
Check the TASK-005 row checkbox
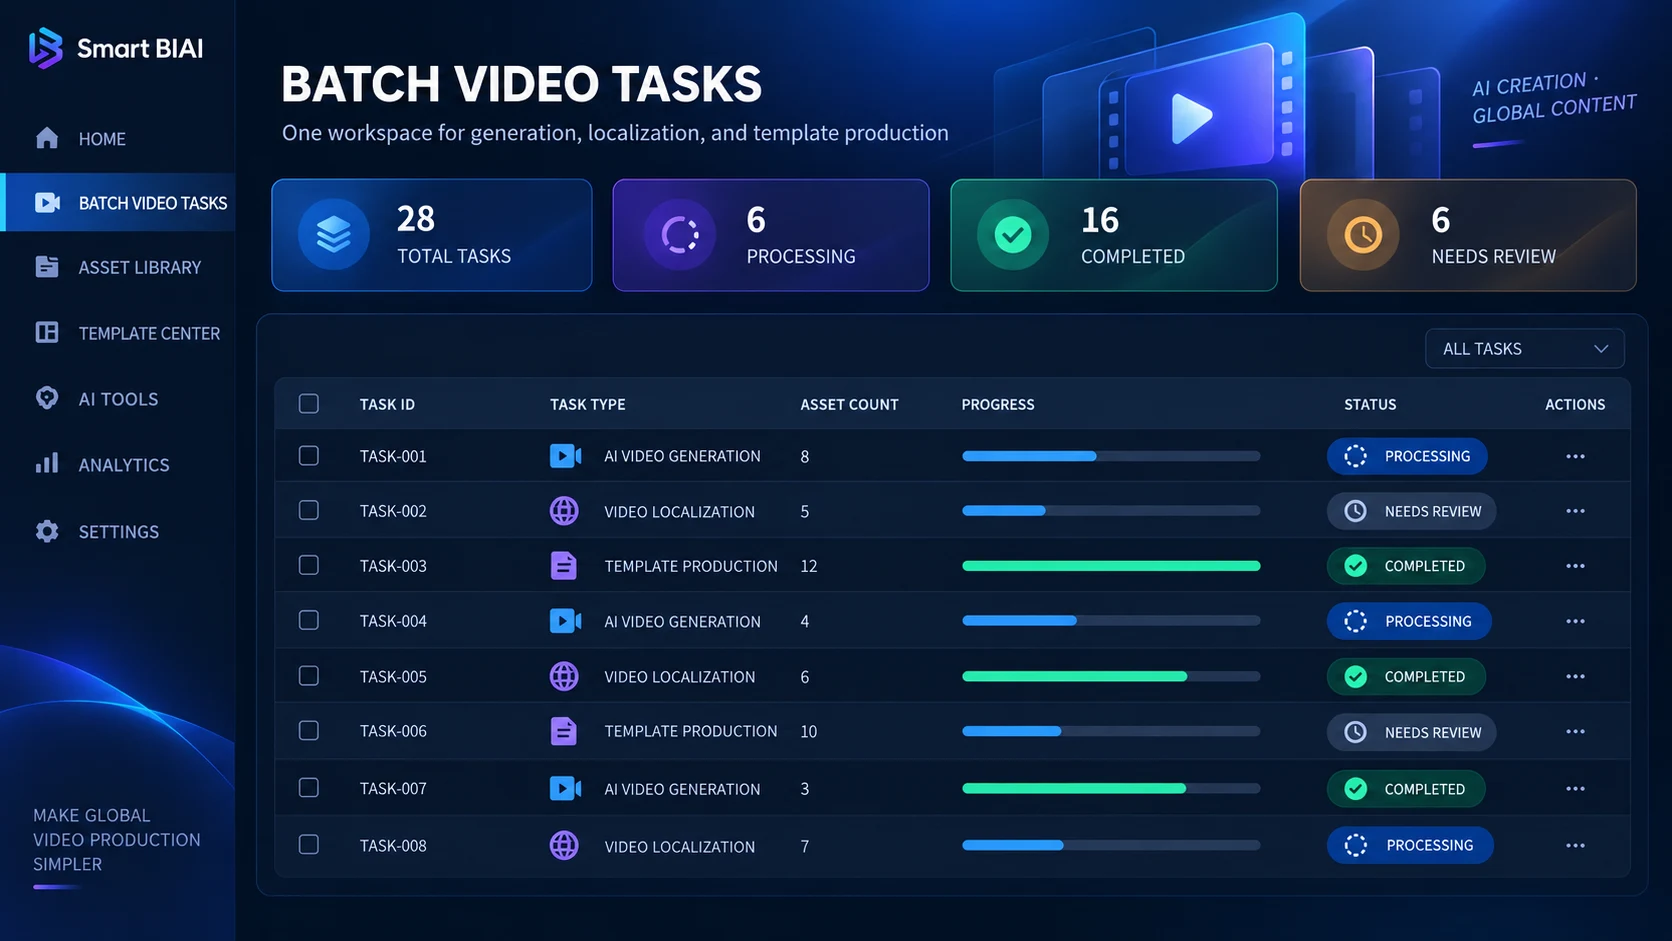pos(309,676)
